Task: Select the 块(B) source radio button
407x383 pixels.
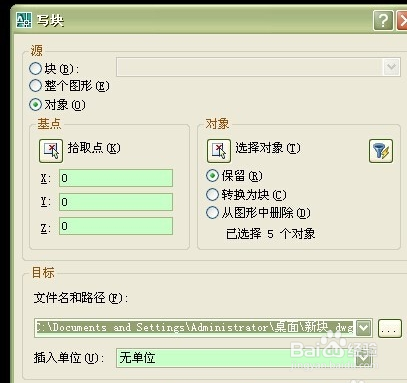Action: pyautogui.click(x=35, y=69)
